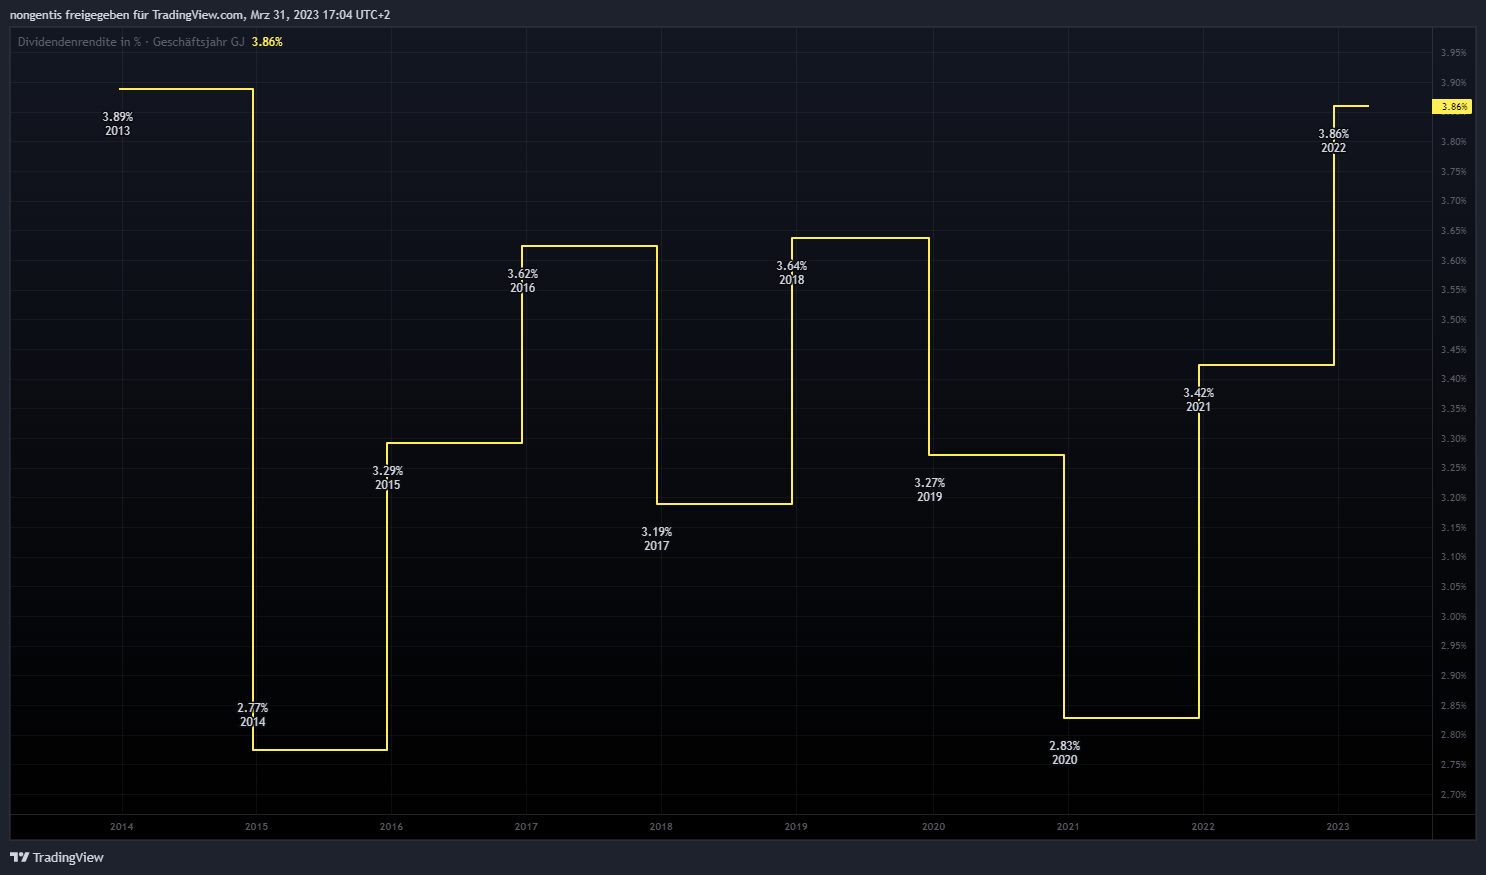Select the 3.62% 2016 data label
This screenshot has width=1486, height=875.
point(523,281)
